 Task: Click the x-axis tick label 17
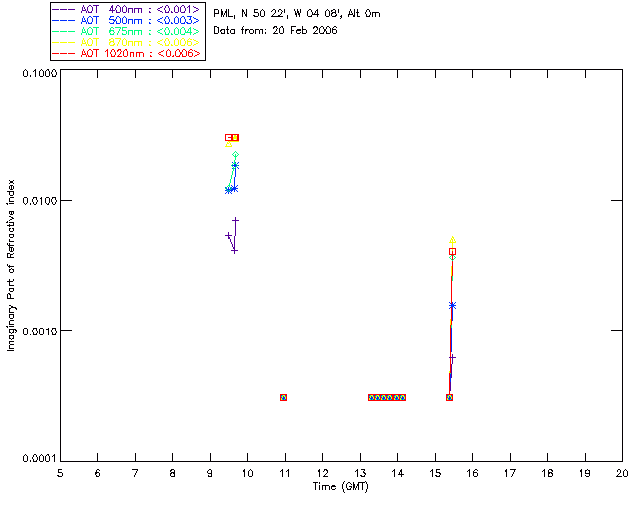tap(510, 473)
